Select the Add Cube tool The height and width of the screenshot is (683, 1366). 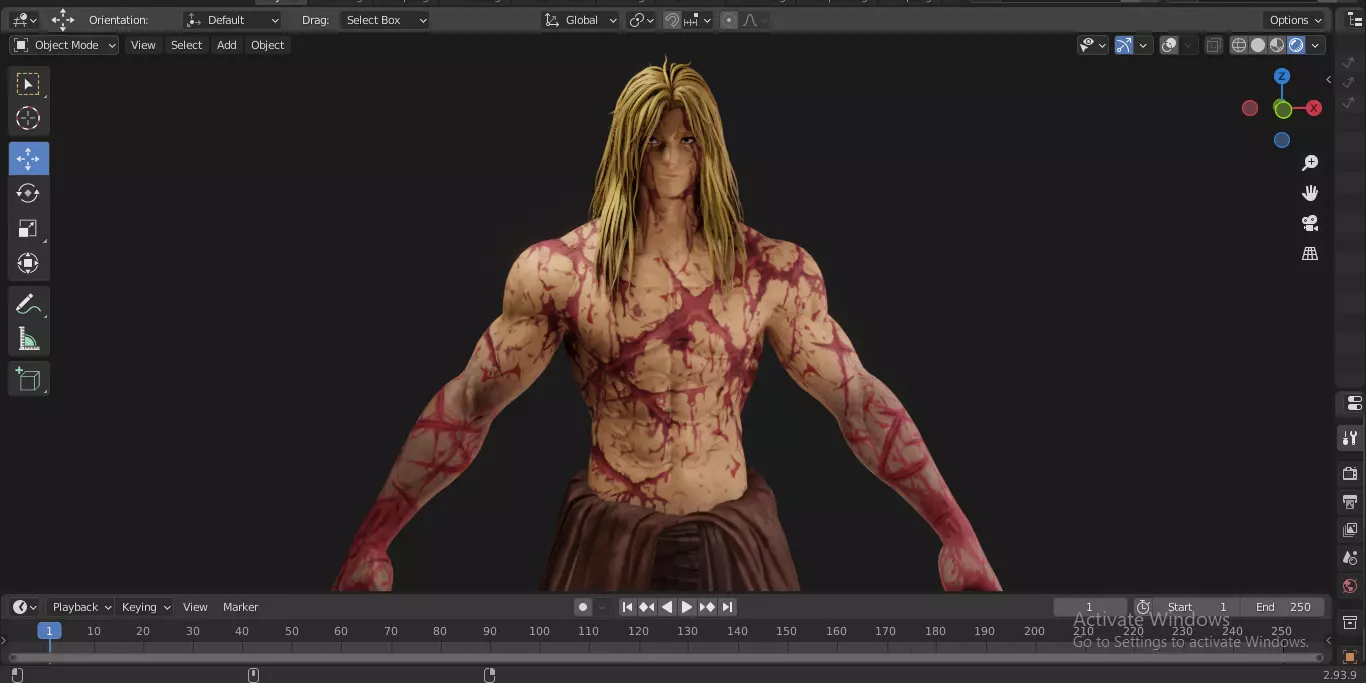pos(28,379)
